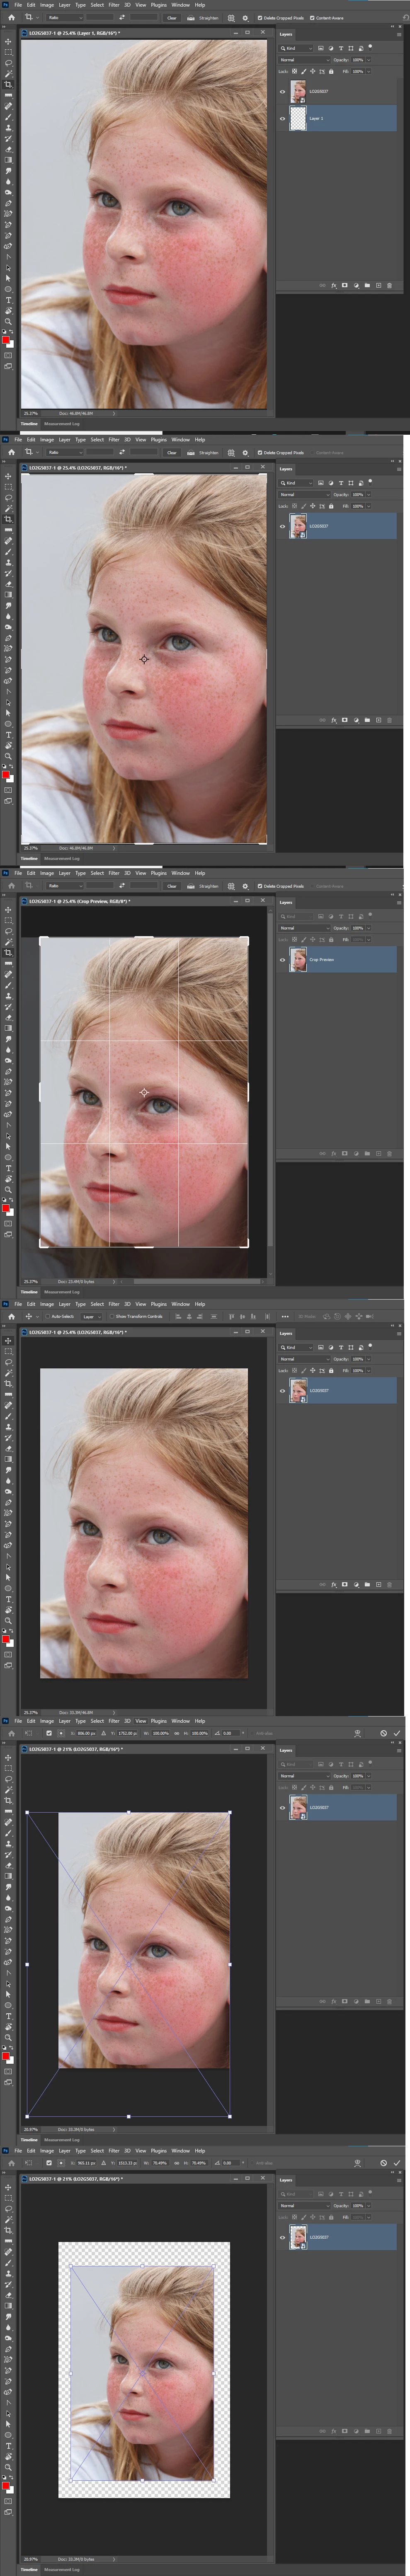Click the Layer 1 transparent thumbnail
Screen dimensions: 410x2576
[298, 118]
